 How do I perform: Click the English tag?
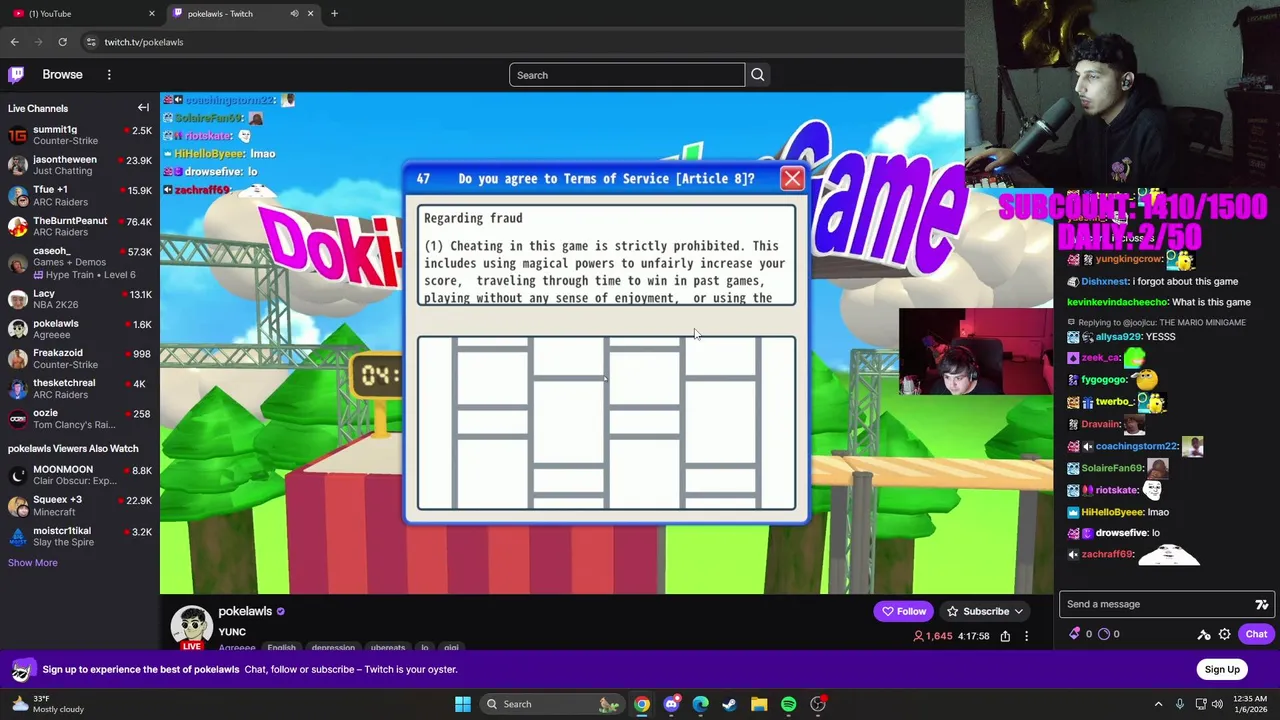pyautogui.click(x=281, y=648)
